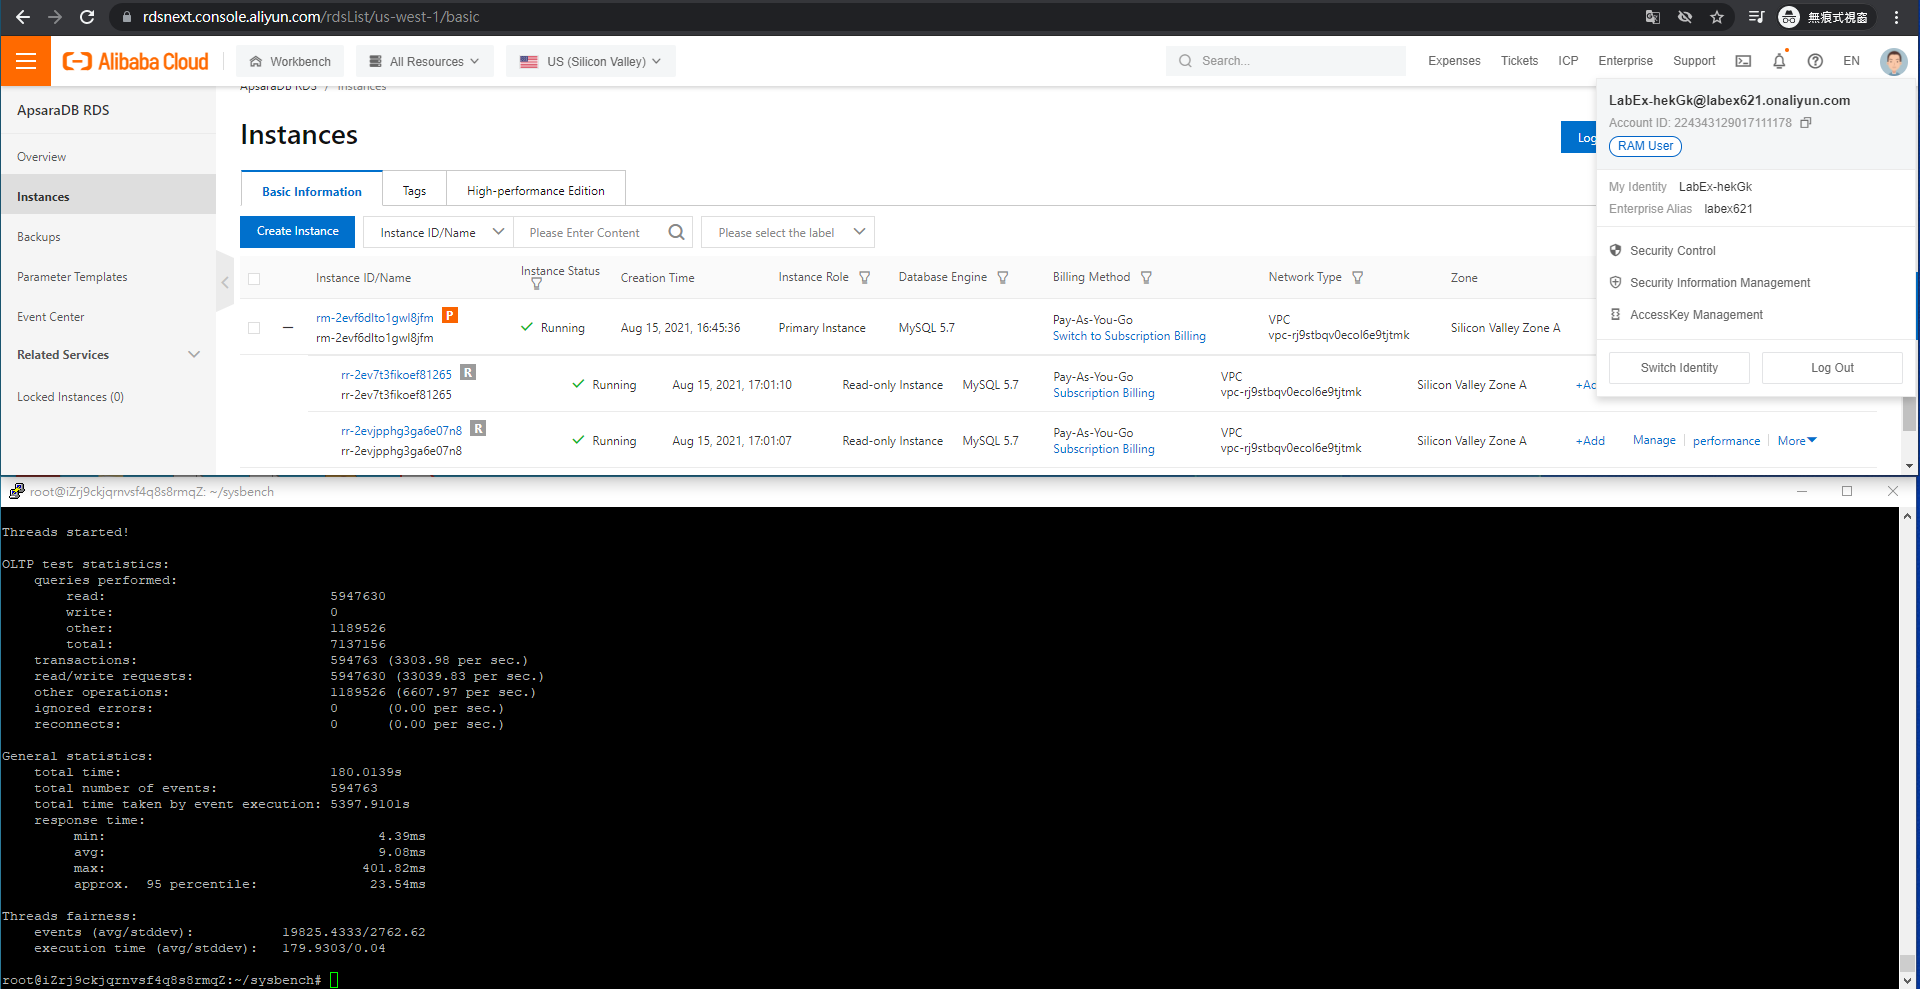
Task: Click the Database Engine filter funnel icon
Action: (1003, 278)
